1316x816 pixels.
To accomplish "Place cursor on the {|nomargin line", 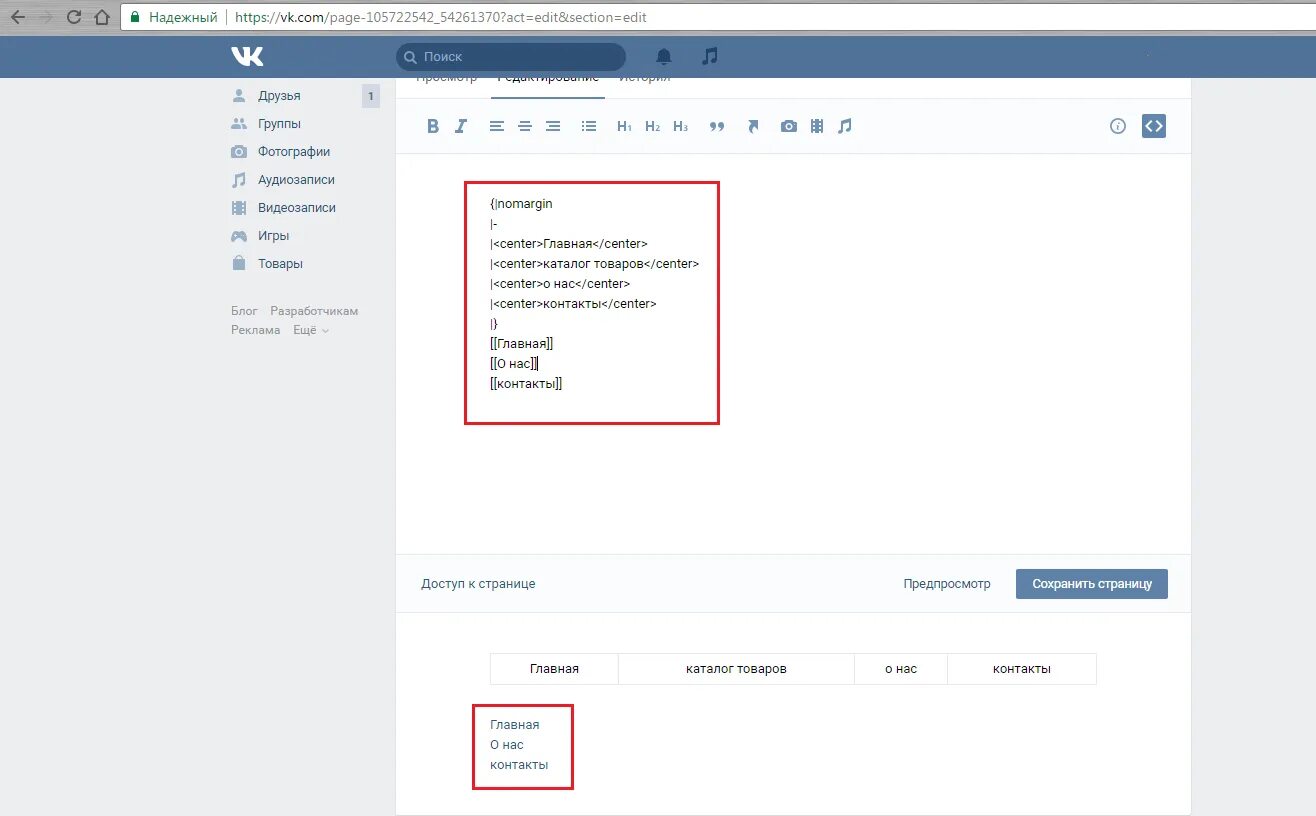I will click(521, 204).
